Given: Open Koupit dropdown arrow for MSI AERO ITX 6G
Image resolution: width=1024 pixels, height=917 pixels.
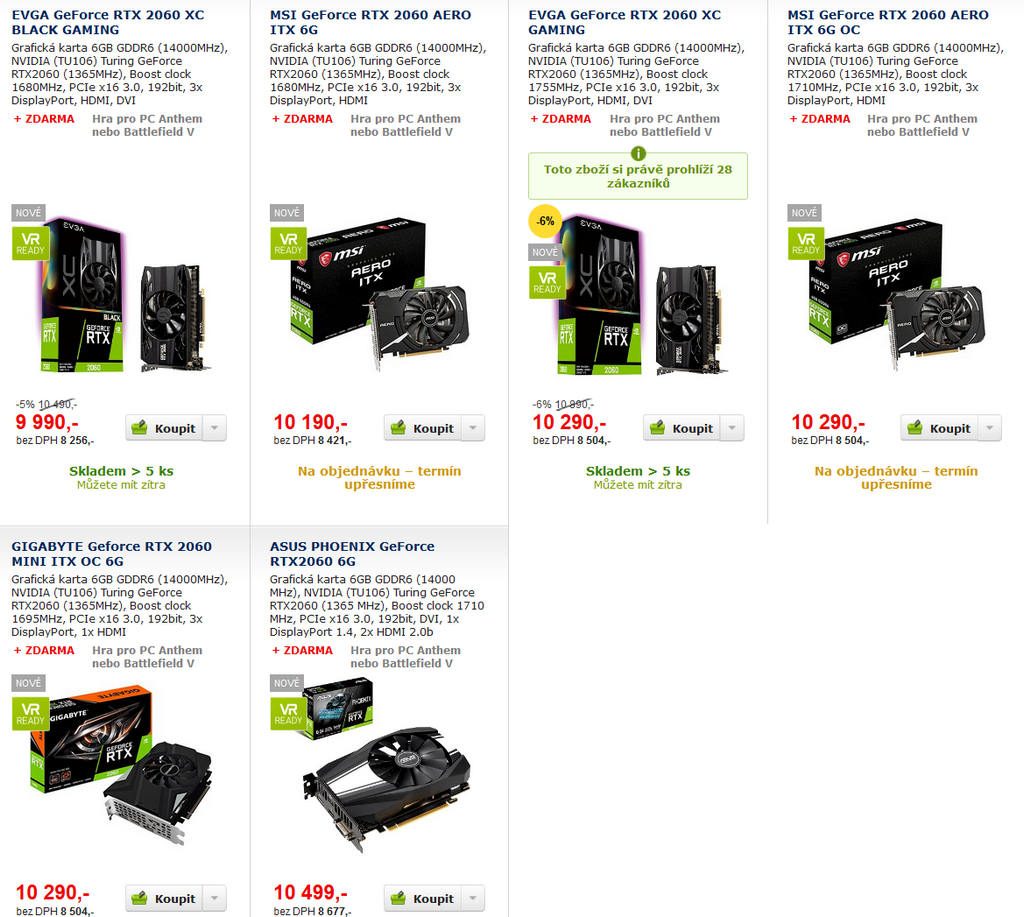Looking at the screenshot, I should pyautogui.click(x=473, y=428).
